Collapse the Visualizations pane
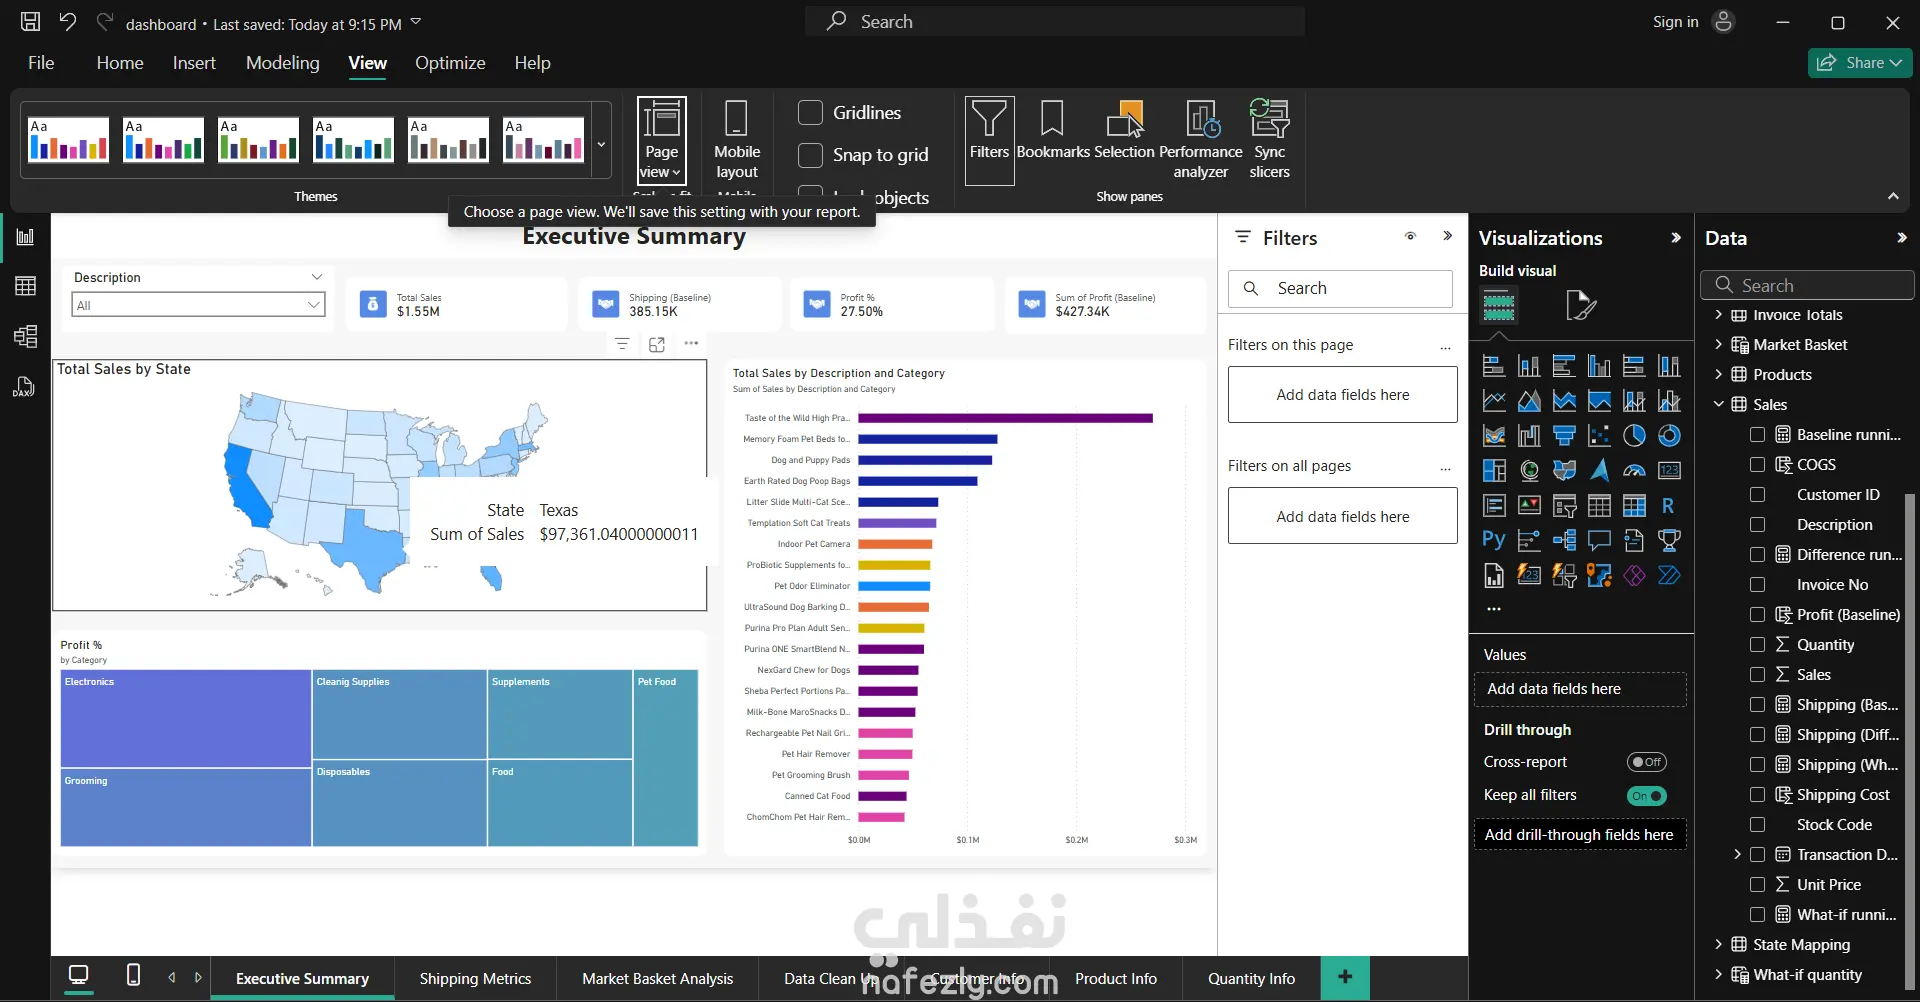The image size is (1920, 1002). pos(1676,238)
